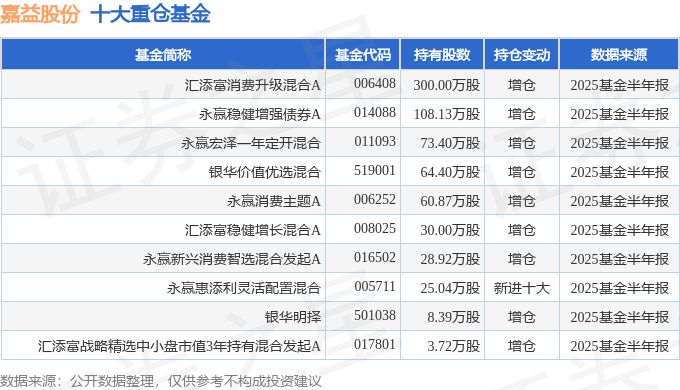Click fund code 008025
The image size is (680, 390).
tap(375, 229)
